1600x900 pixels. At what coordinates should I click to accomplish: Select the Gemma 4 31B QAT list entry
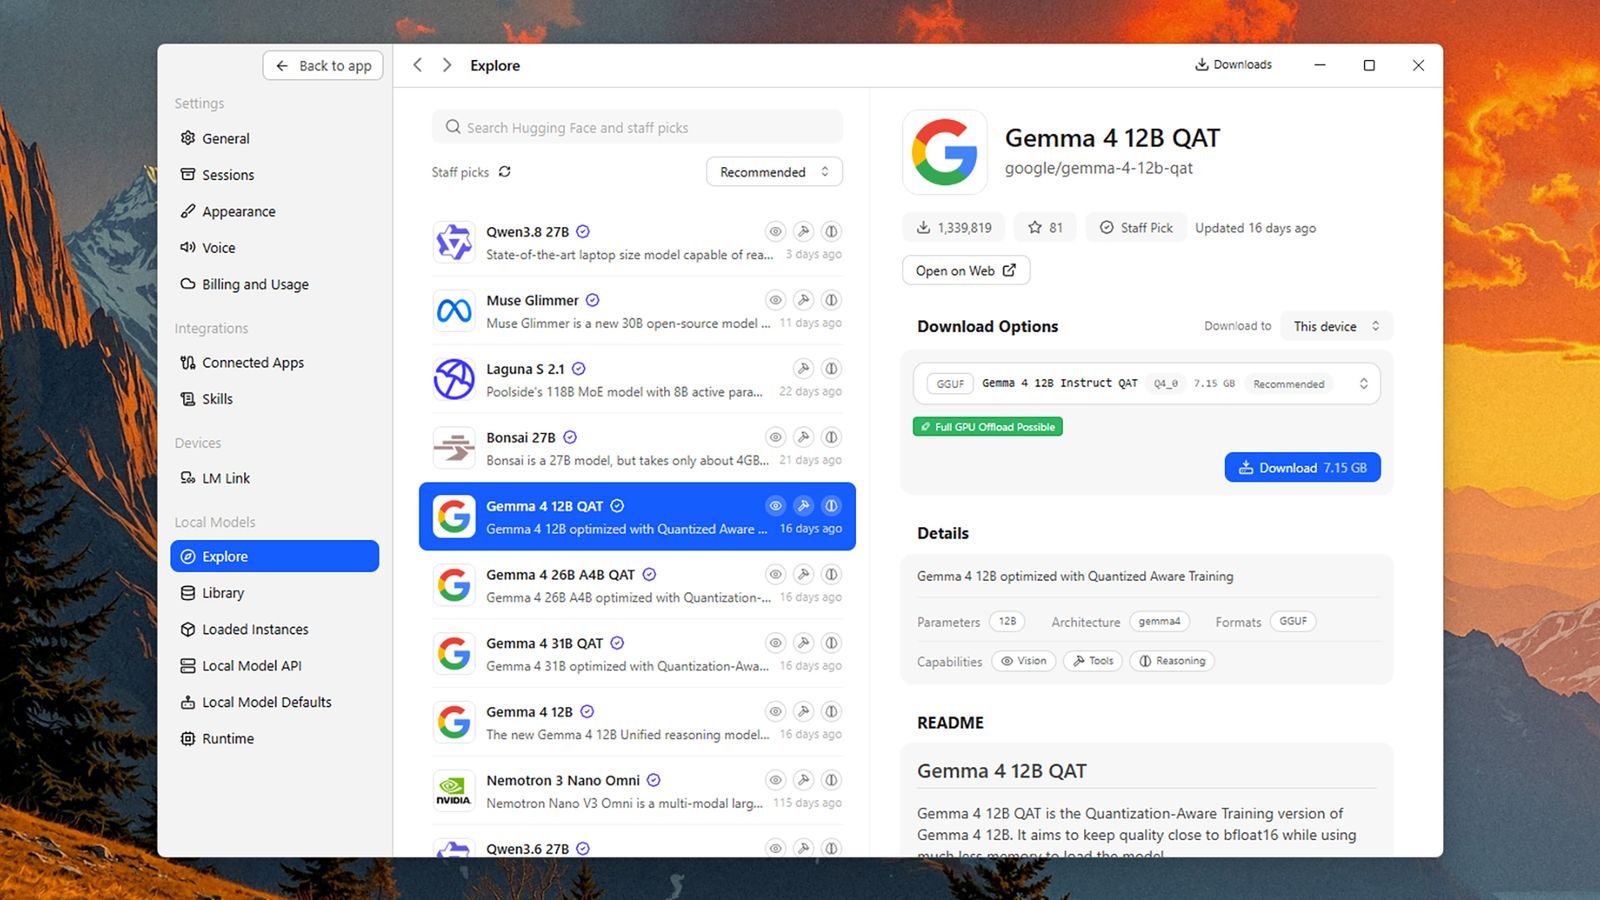point(637,654)
